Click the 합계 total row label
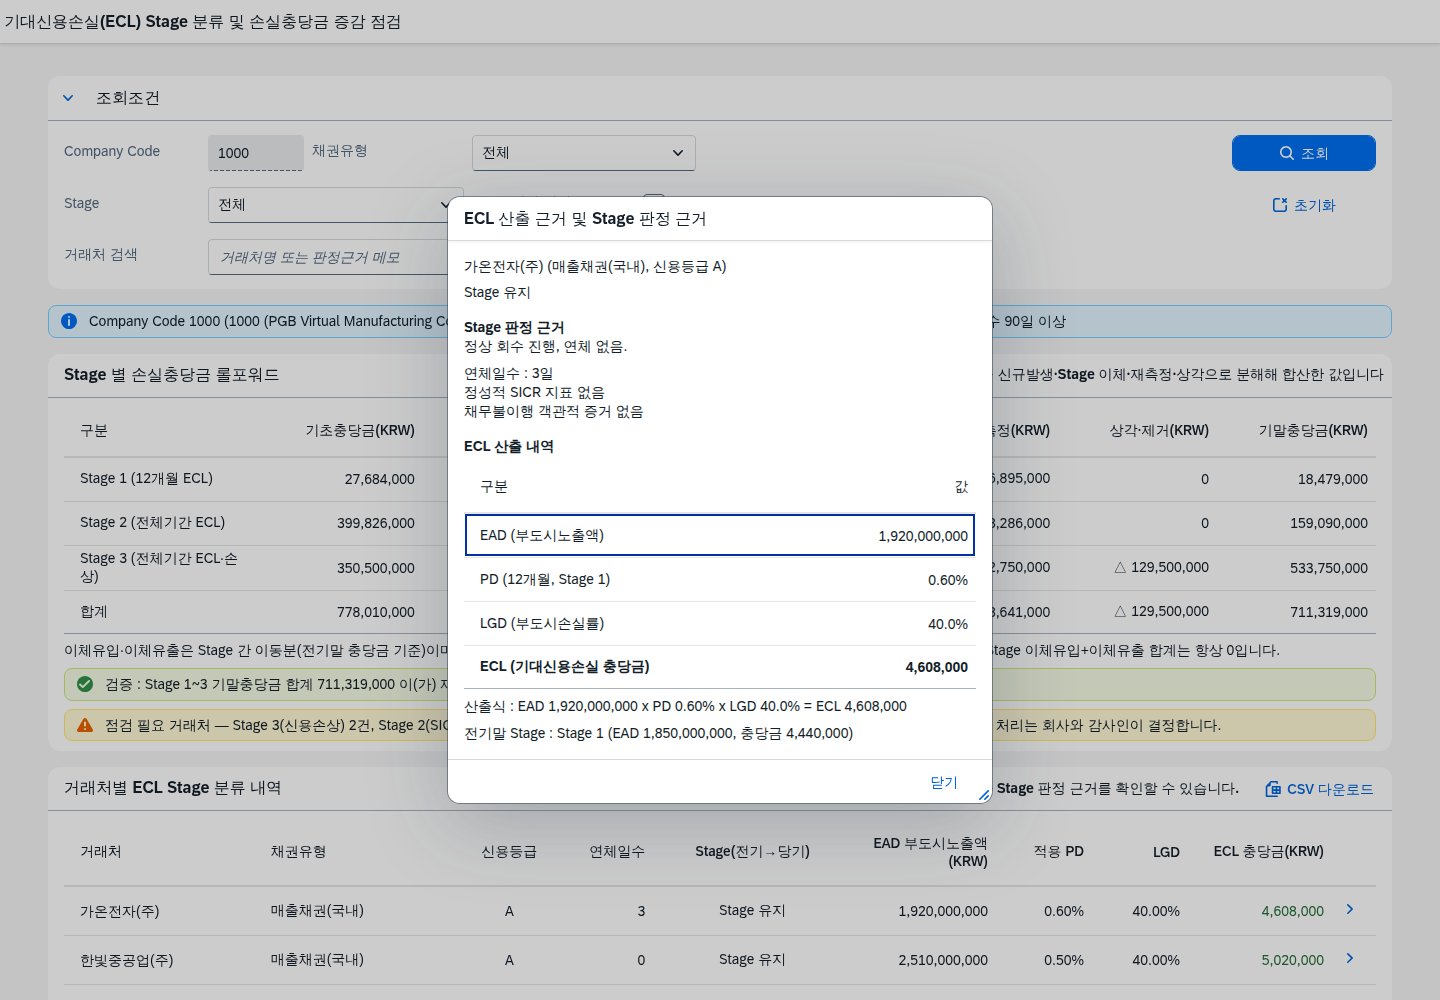The height and width of the screenshot is (1000, 1440). 94,611
